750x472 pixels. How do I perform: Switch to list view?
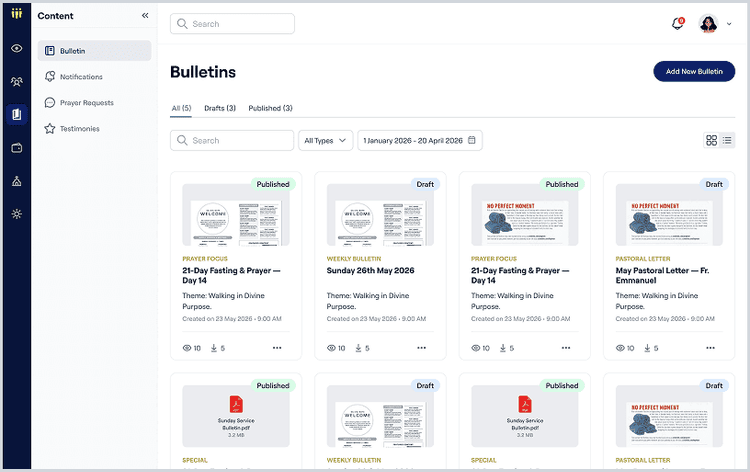(727, 140)
